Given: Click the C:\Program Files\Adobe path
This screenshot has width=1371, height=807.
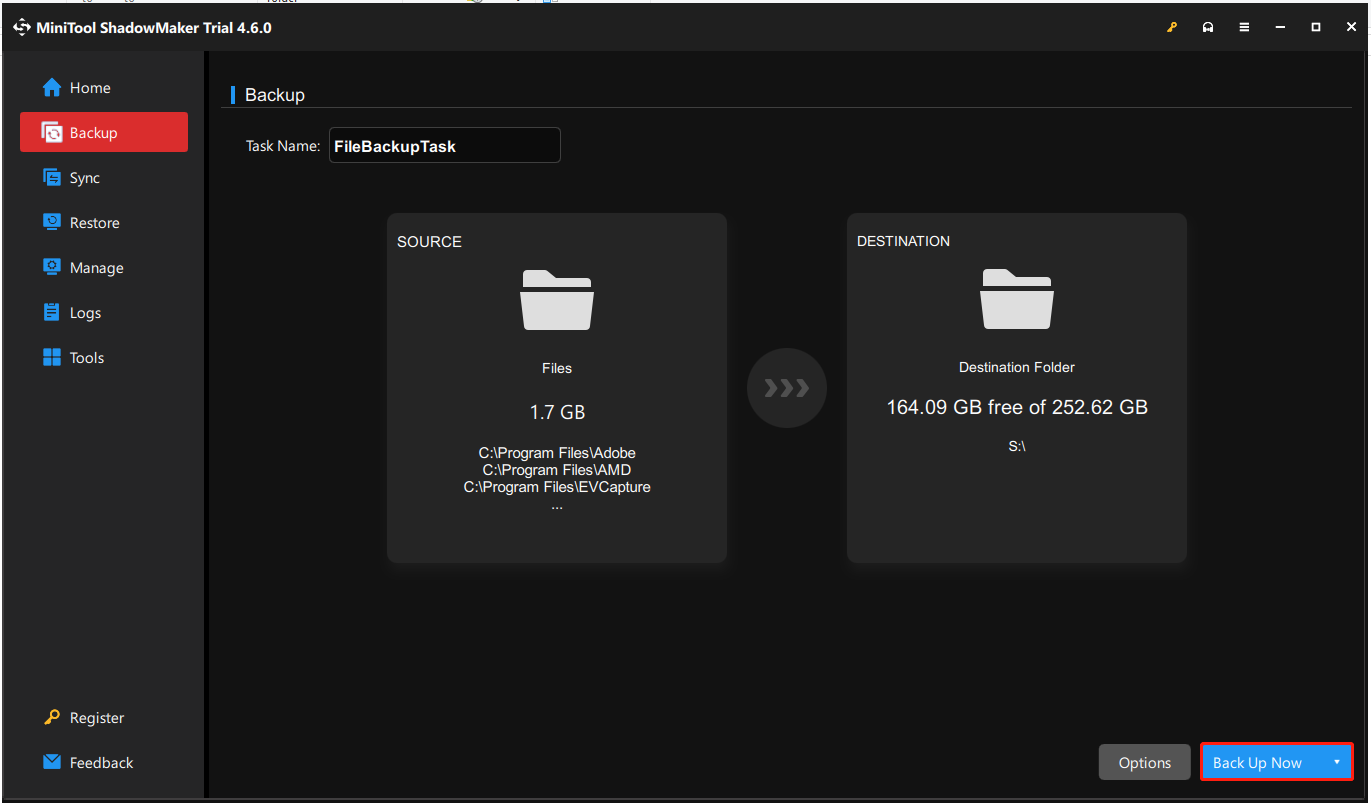Looking at the screenshot, I should [557, 453].
